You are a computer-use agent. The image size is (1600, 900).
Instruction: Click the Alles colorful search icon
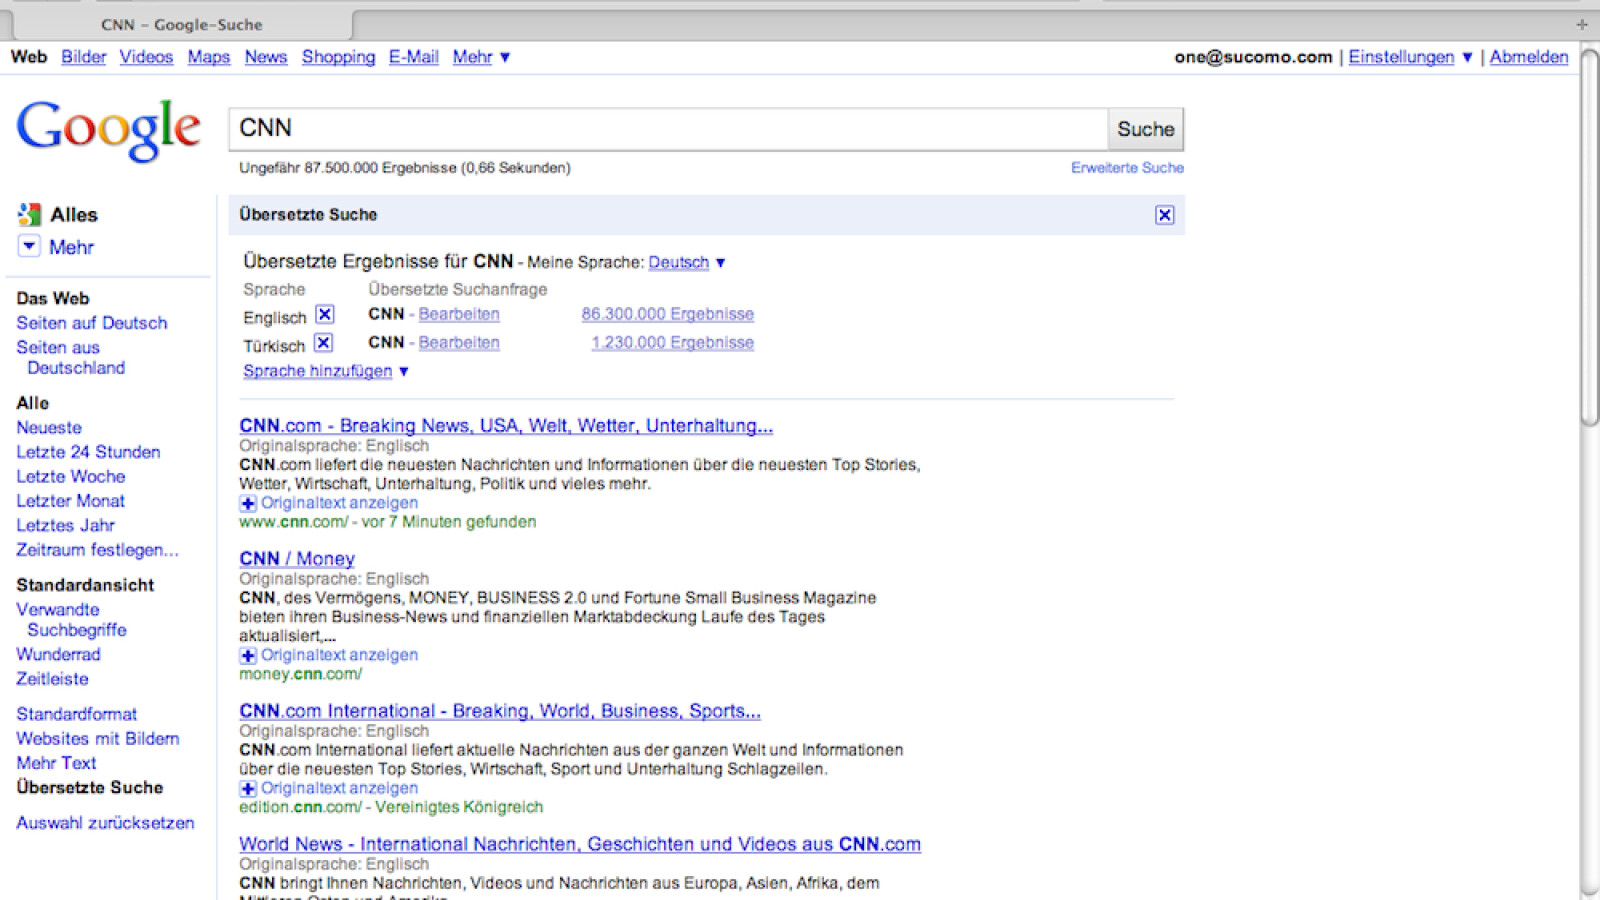point(29,214)
